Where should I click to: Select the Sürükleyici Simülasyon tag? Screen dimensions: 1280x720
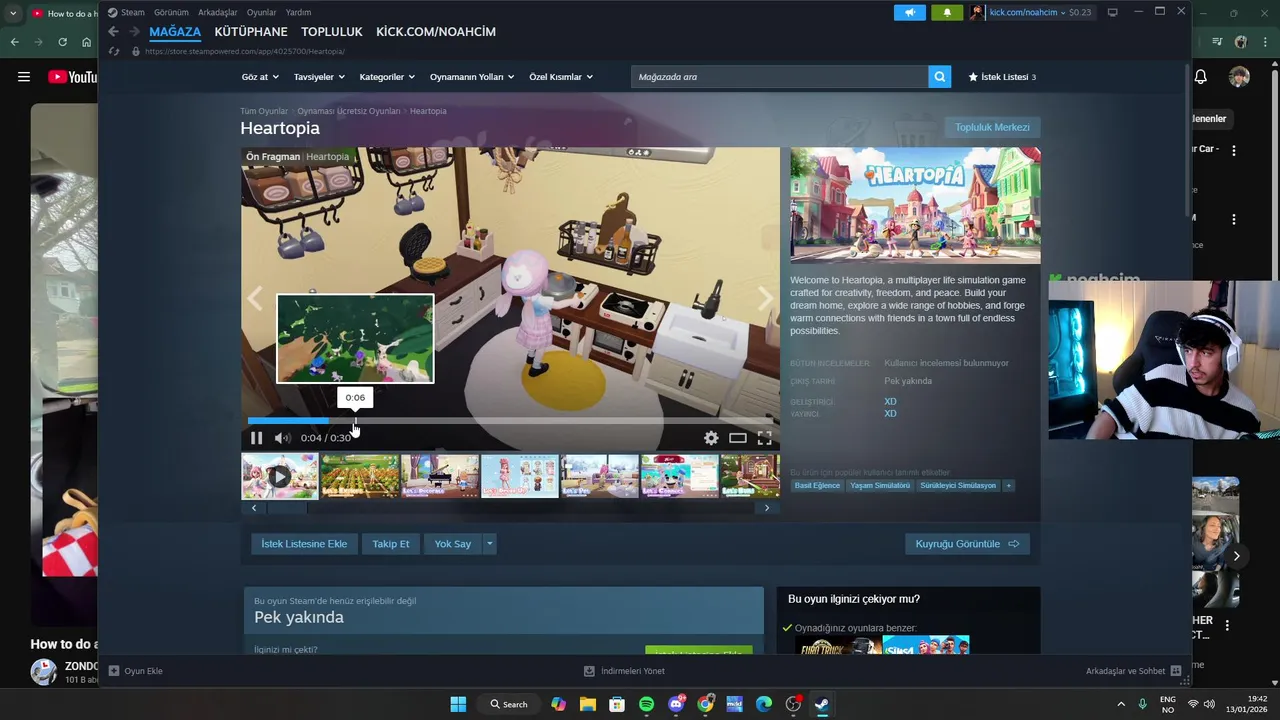[x=958, y=486]
